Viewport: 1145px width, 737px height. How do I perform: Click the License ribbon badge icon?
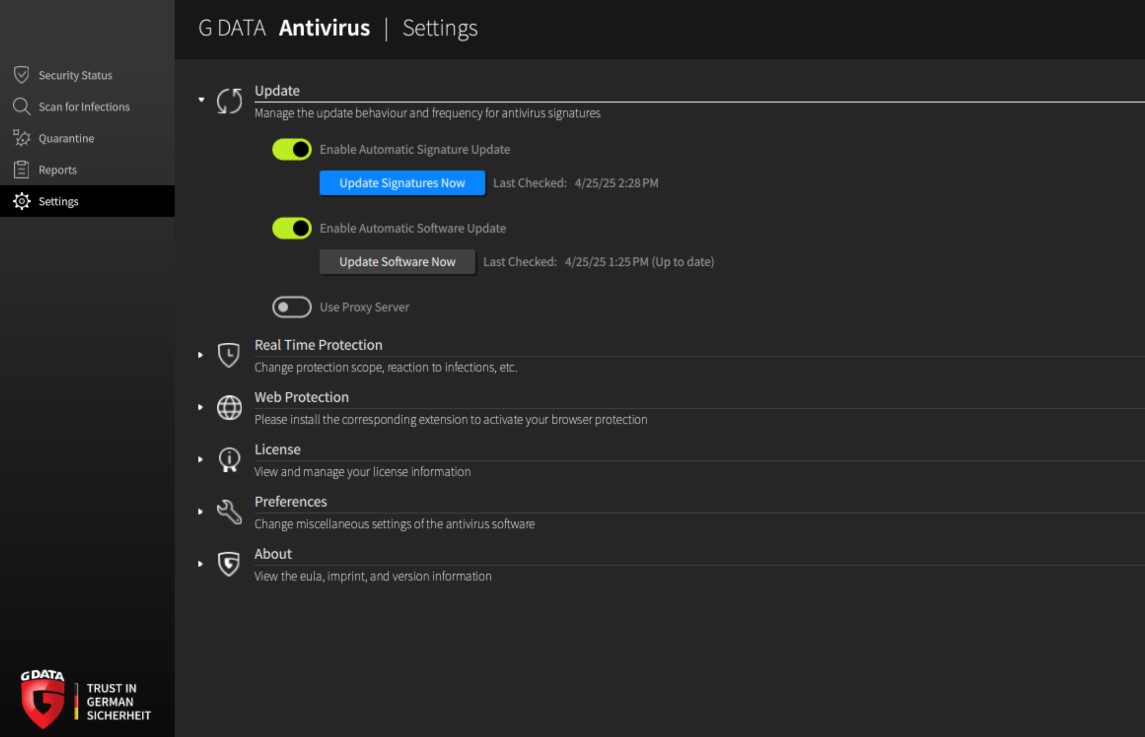pos(229,459)
